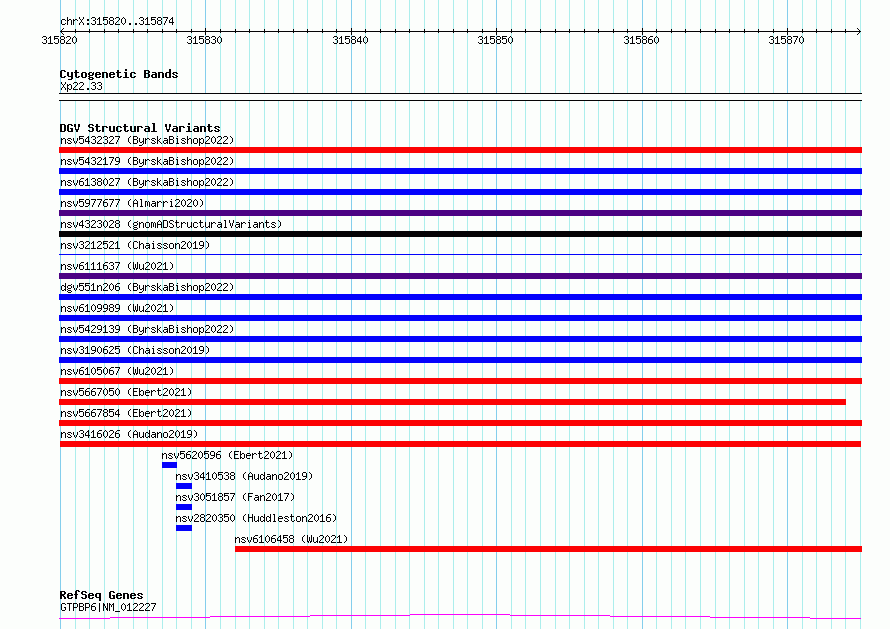Viewport: 890px width, 629px height.
Task: Click nsv3416026 (Audano2019) label
Action: pyautogui.click(x=129, y=434)
